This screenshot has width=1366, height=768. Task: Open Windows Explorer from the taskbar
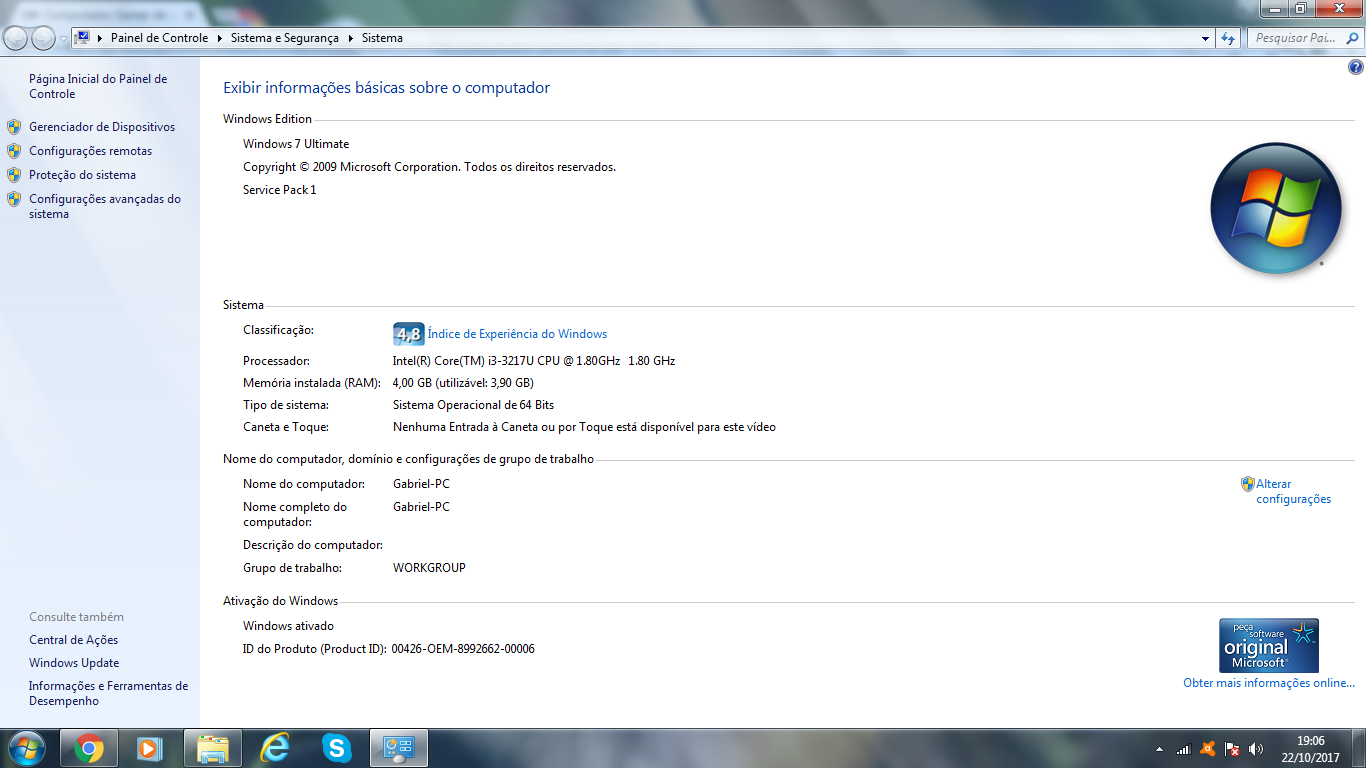click(212, 748)
